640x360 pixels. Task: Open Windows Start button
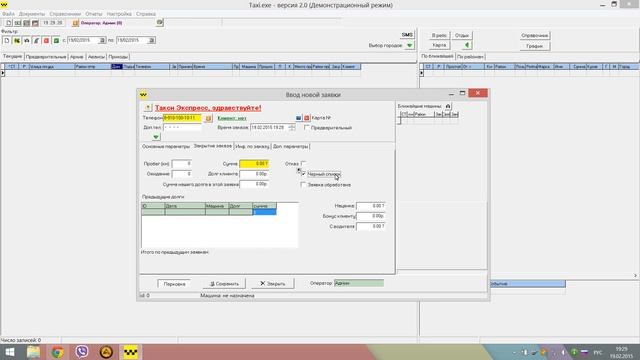(x=9, y=351)
